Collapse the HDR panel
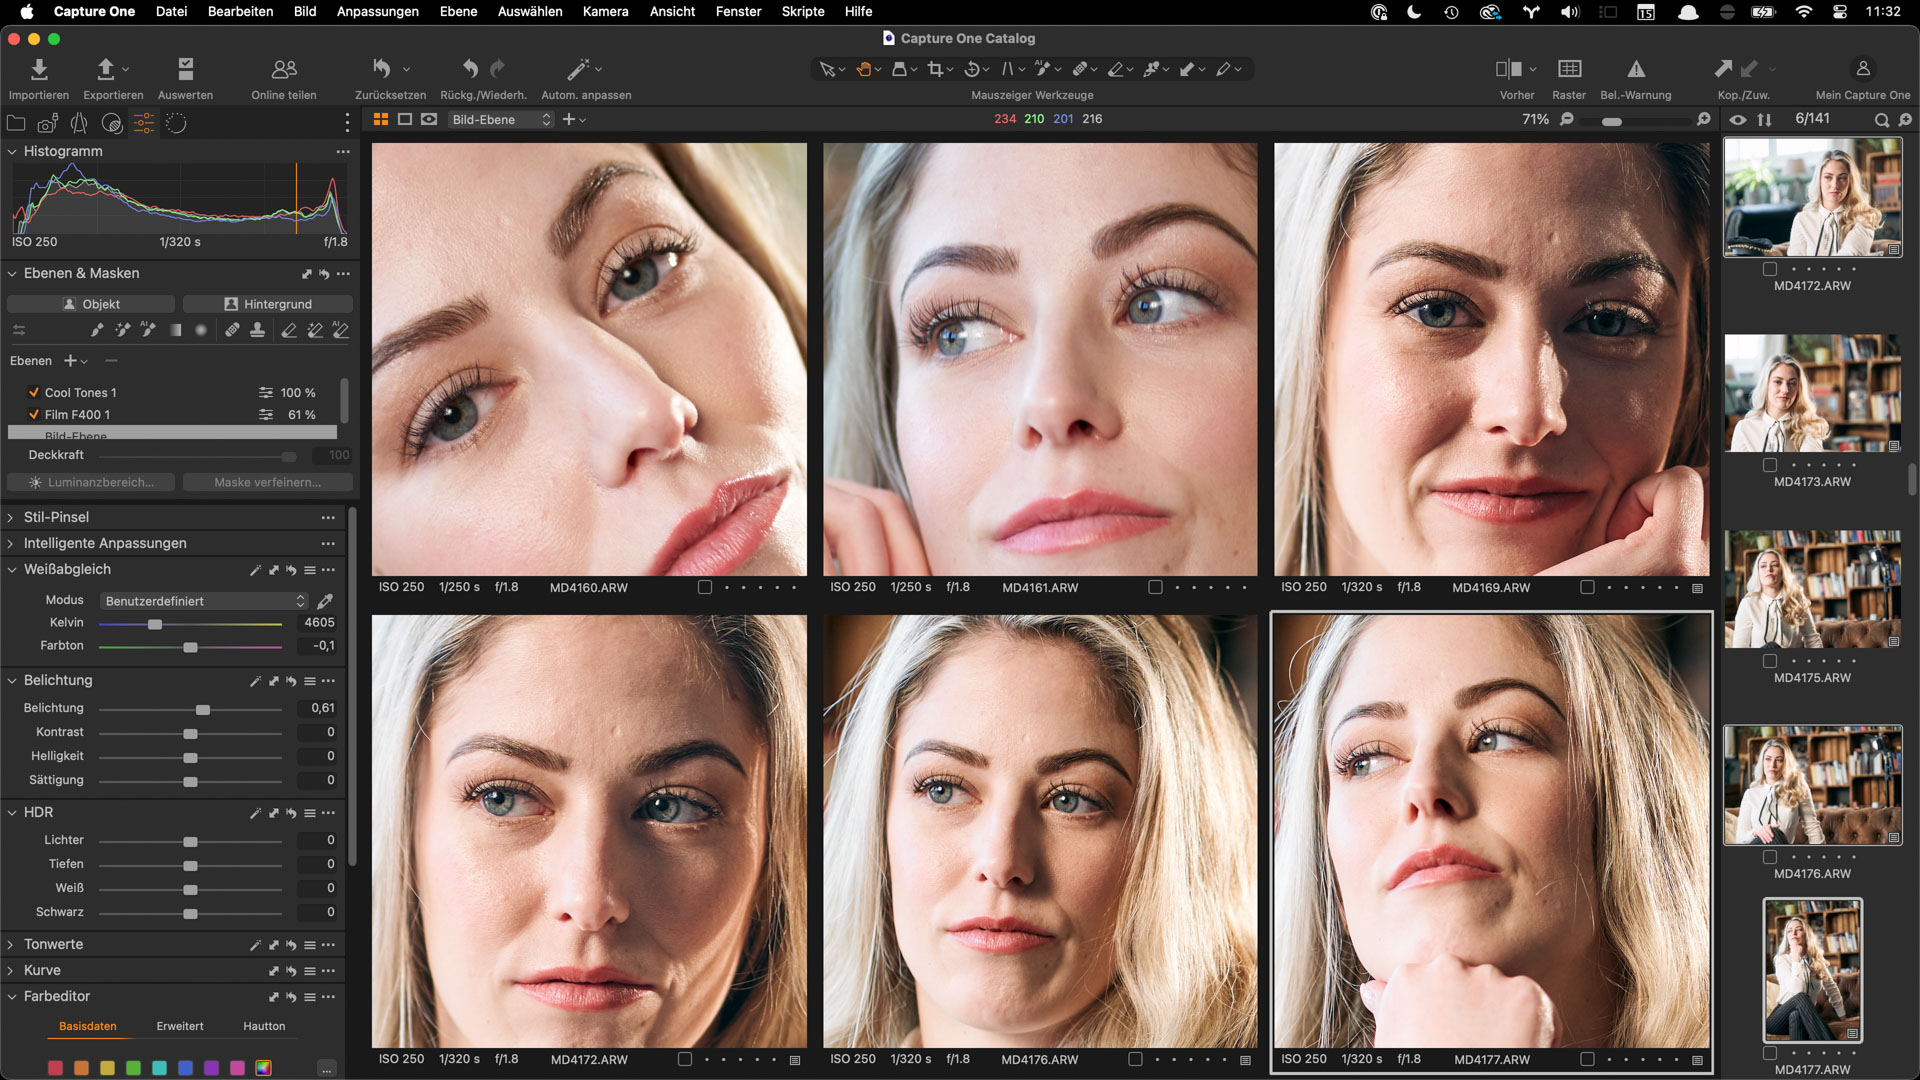This screenshot has width=1920, height=1080. (x=12, y=812)
